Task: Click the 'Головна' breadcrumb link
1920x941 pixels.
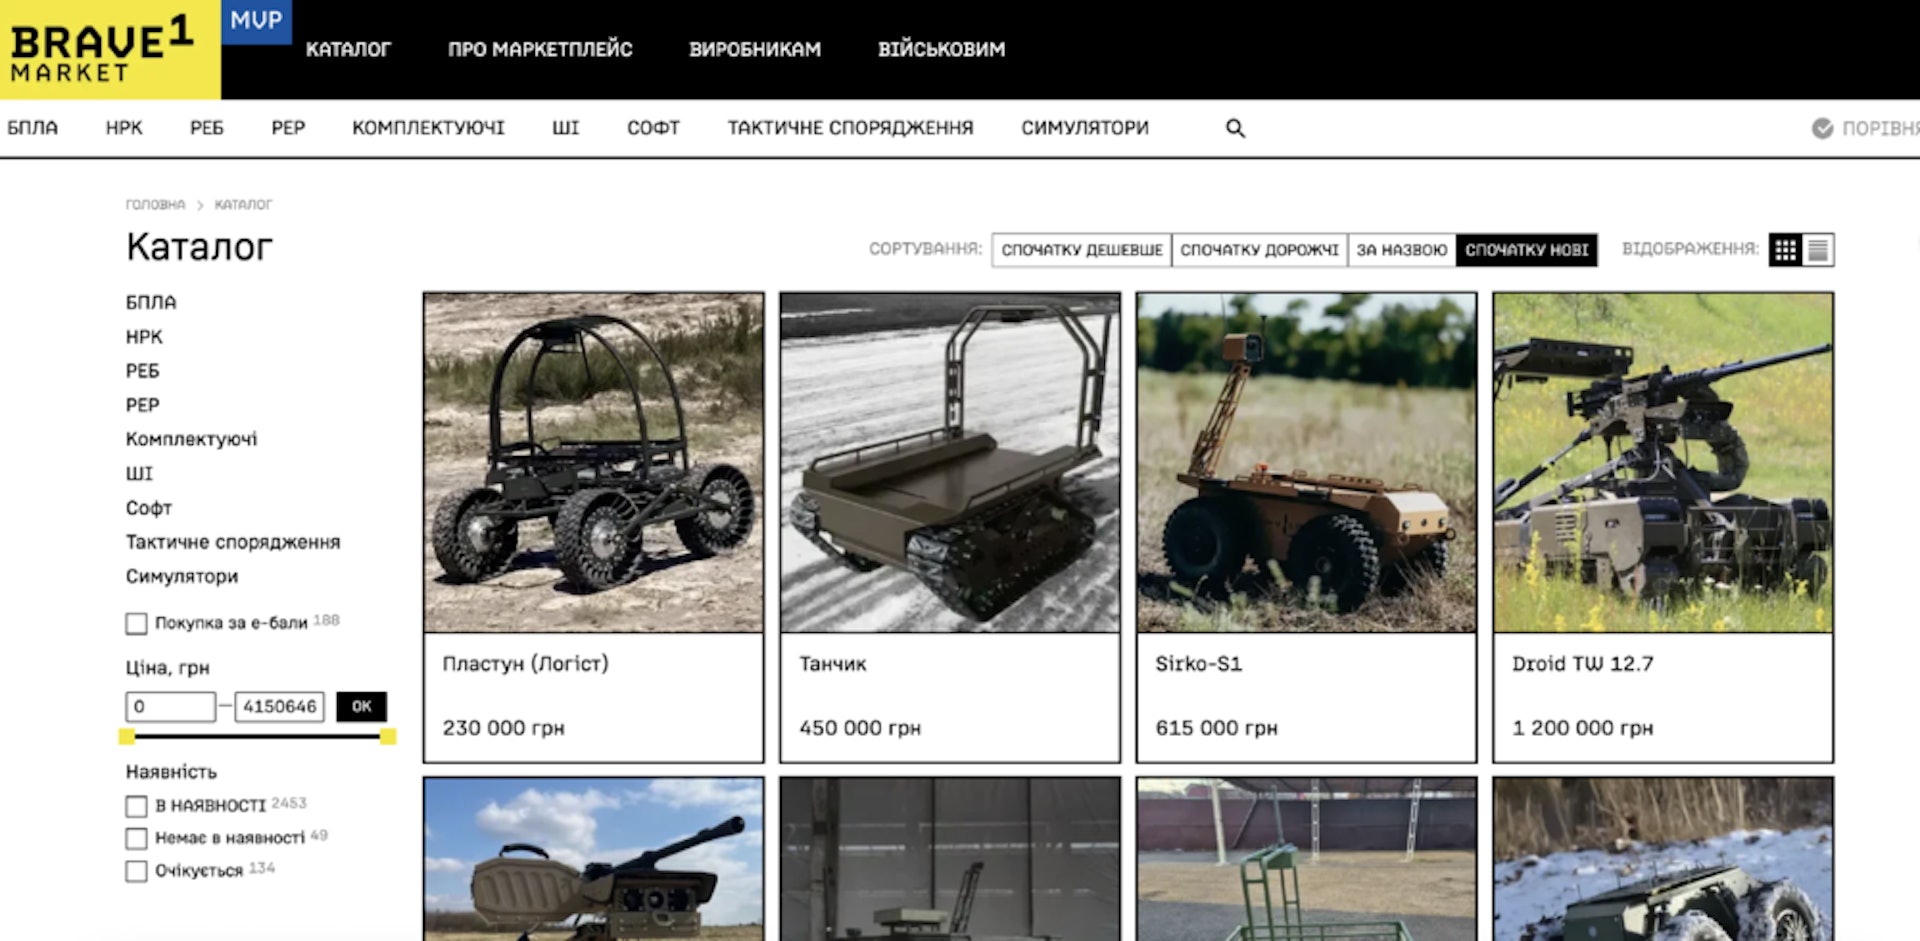Action: [155, 205]
